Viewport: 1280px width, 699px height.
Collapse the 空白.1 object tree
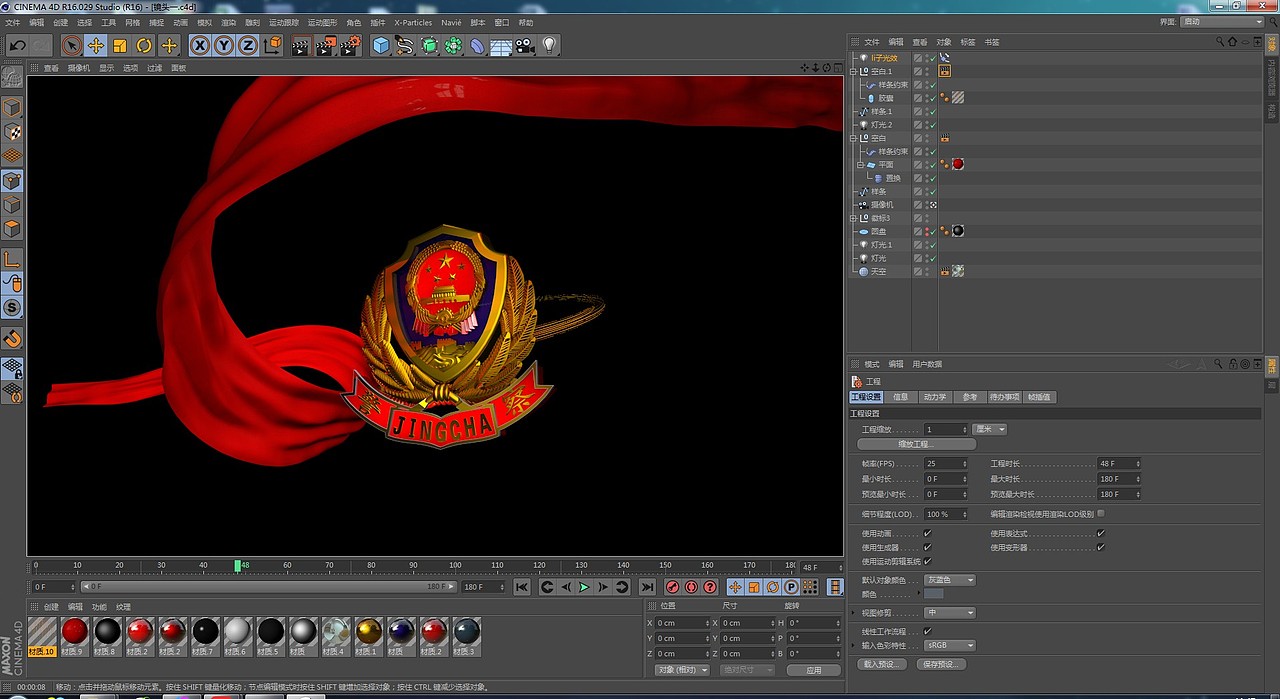pos(853,72)
